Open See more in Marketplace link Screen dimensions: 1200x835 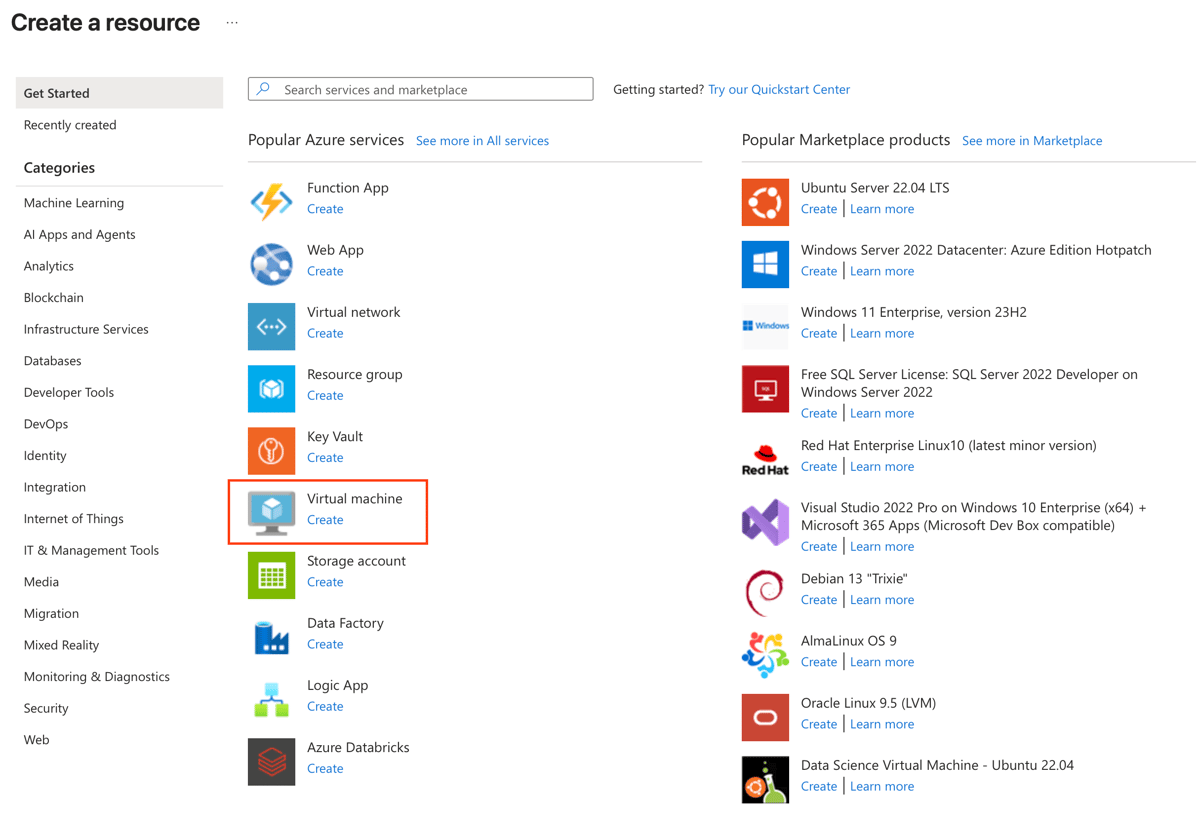[x=1032, y=141]
